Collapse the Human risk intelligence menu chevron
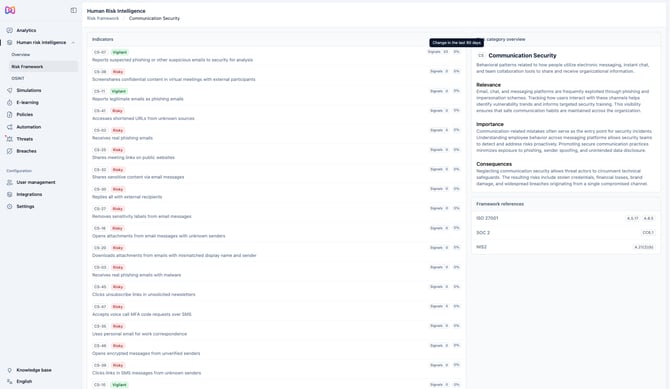Viewport: 670px width, 389px height. pos(73,42)
